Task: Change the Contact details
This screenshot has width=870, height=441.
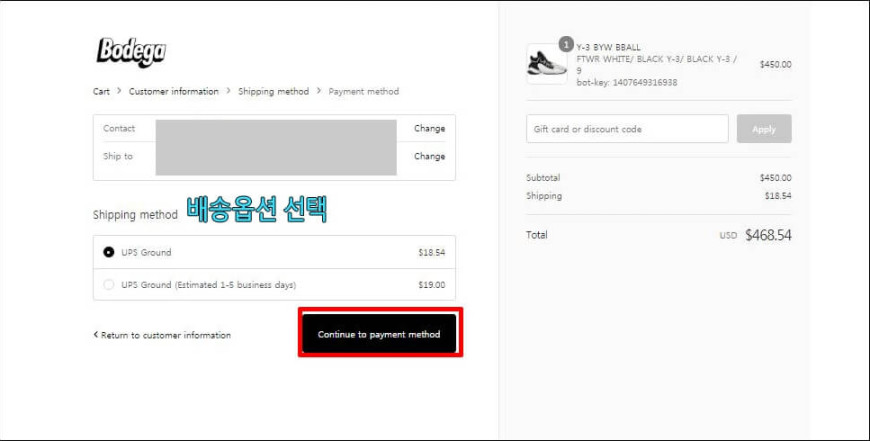Action: [x=429, y=128]
